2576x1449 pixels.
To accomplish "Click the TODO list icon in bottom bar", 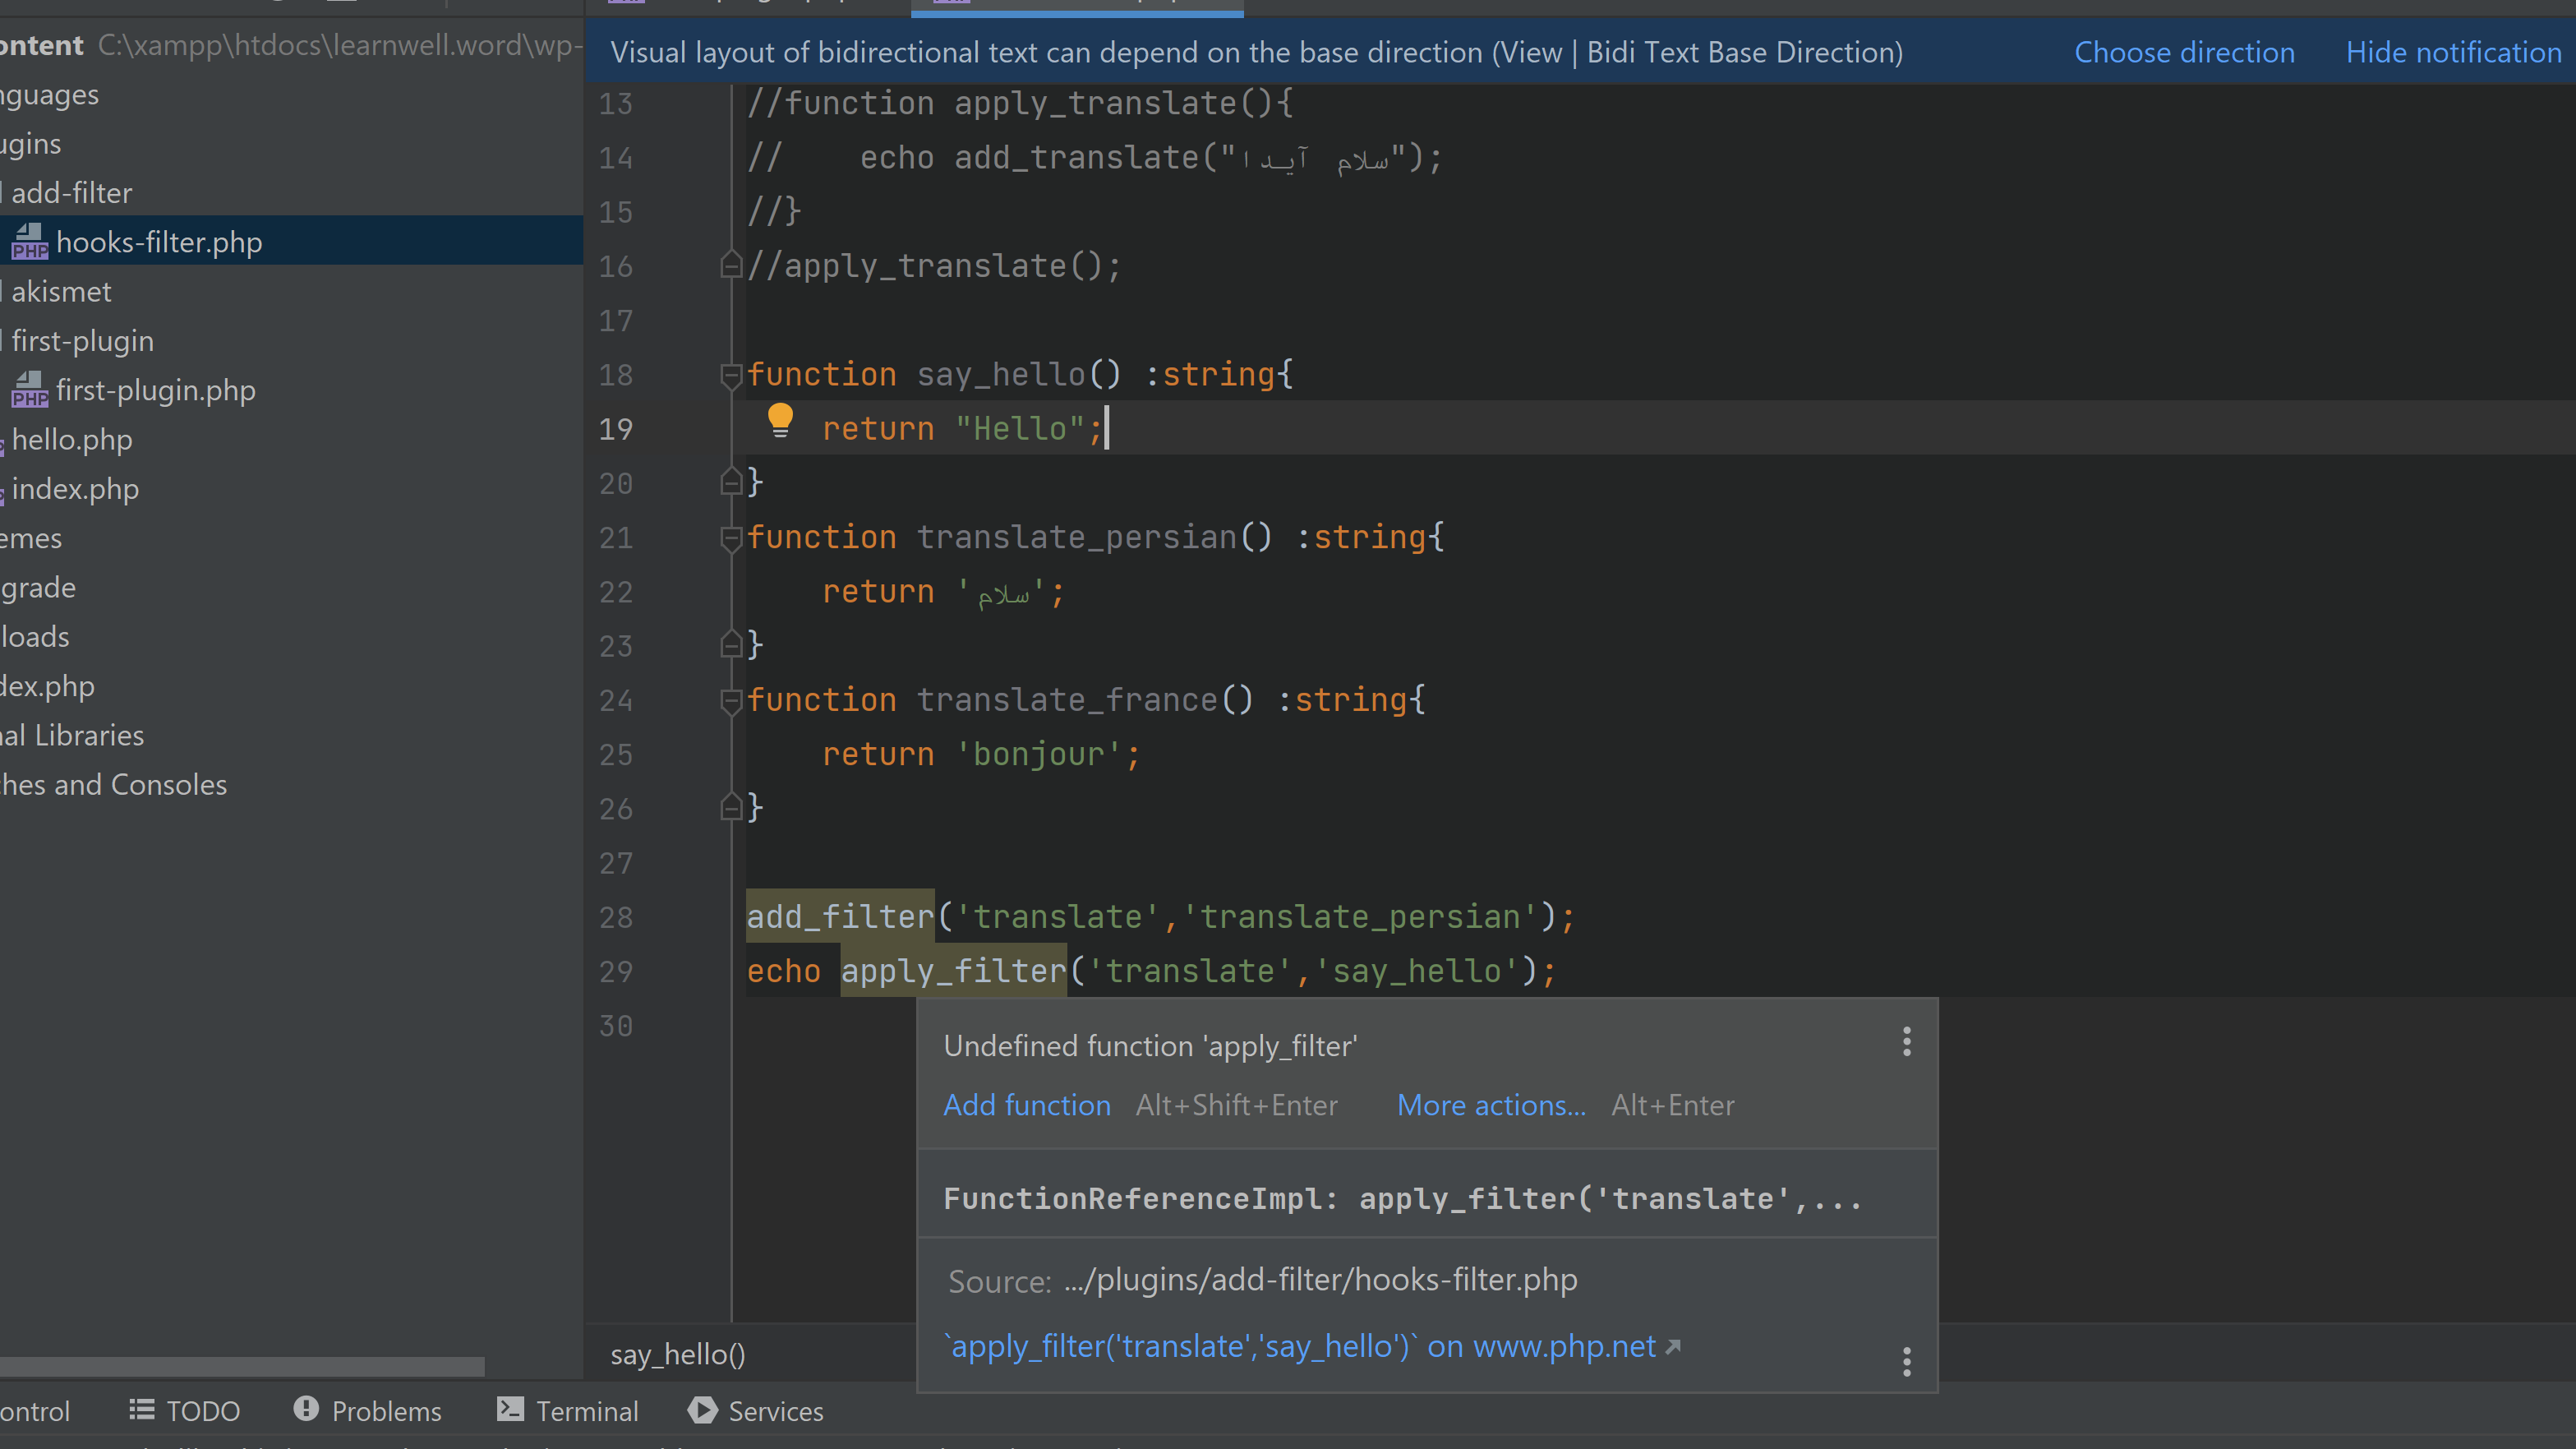I will (x=141, y=1410).
